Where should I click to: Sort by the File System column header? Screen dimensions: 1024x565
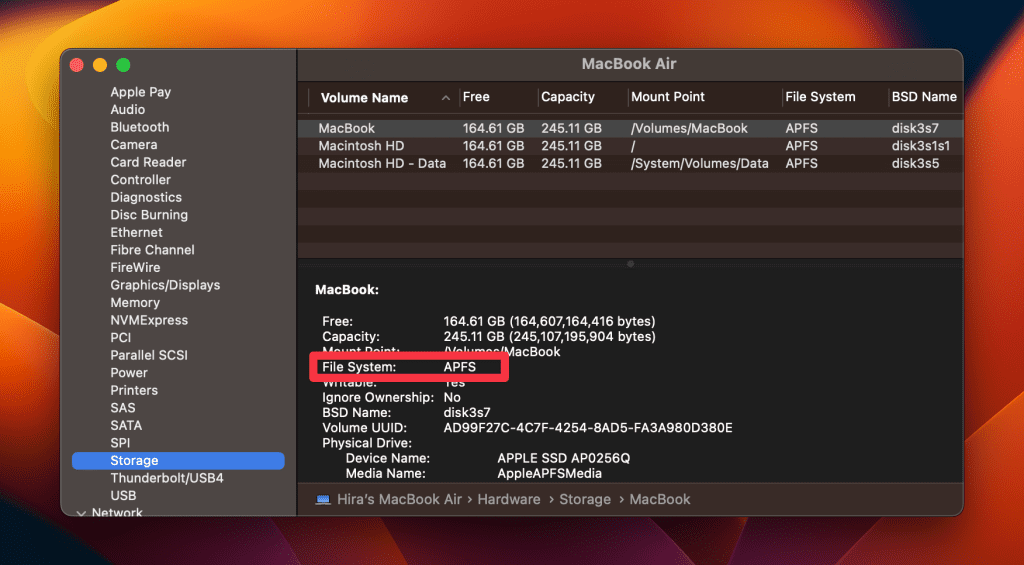[820, 97]
